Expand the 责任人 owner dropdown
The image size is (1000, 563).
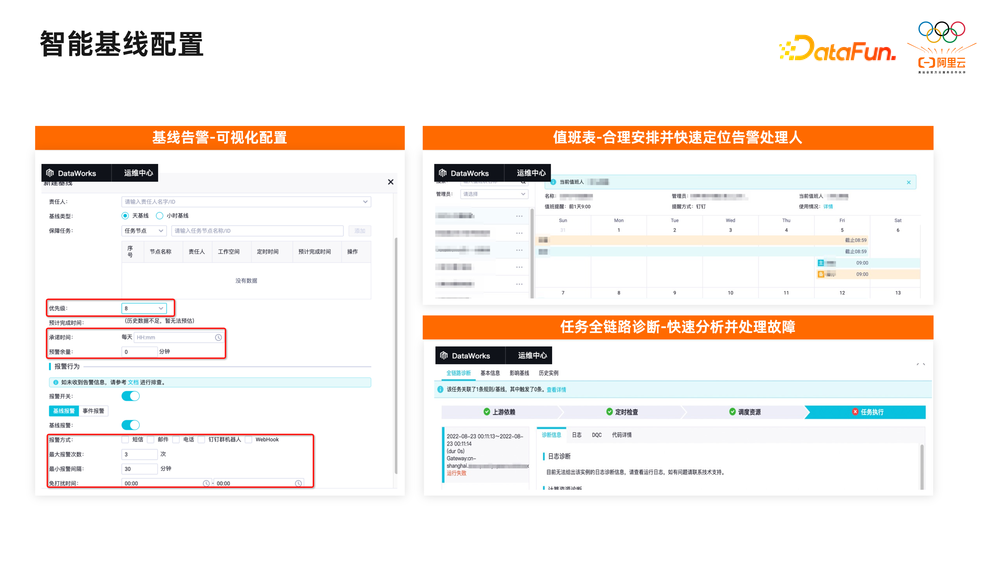coord(246,201)
